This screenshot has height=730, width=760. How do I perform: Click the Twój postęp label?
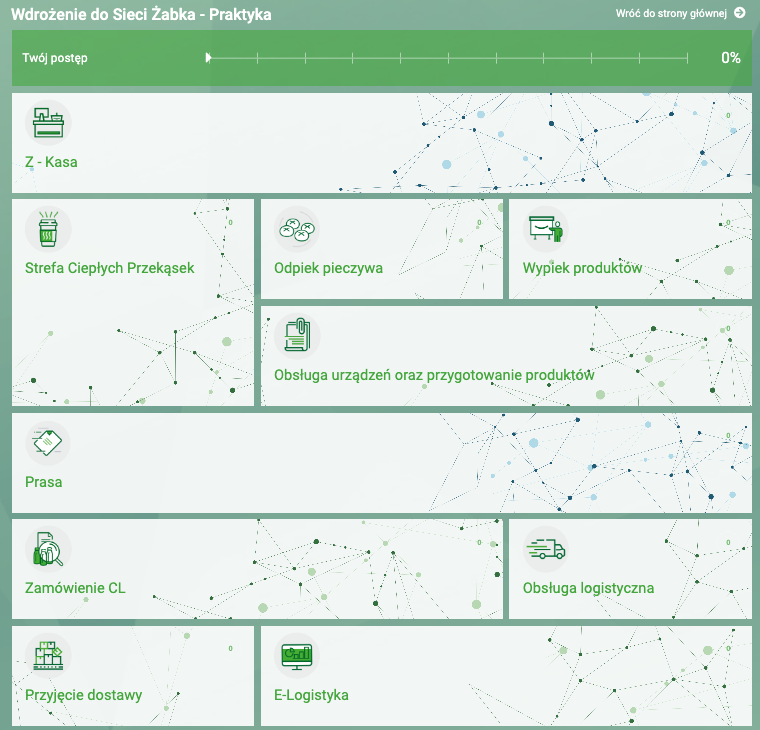55,58
